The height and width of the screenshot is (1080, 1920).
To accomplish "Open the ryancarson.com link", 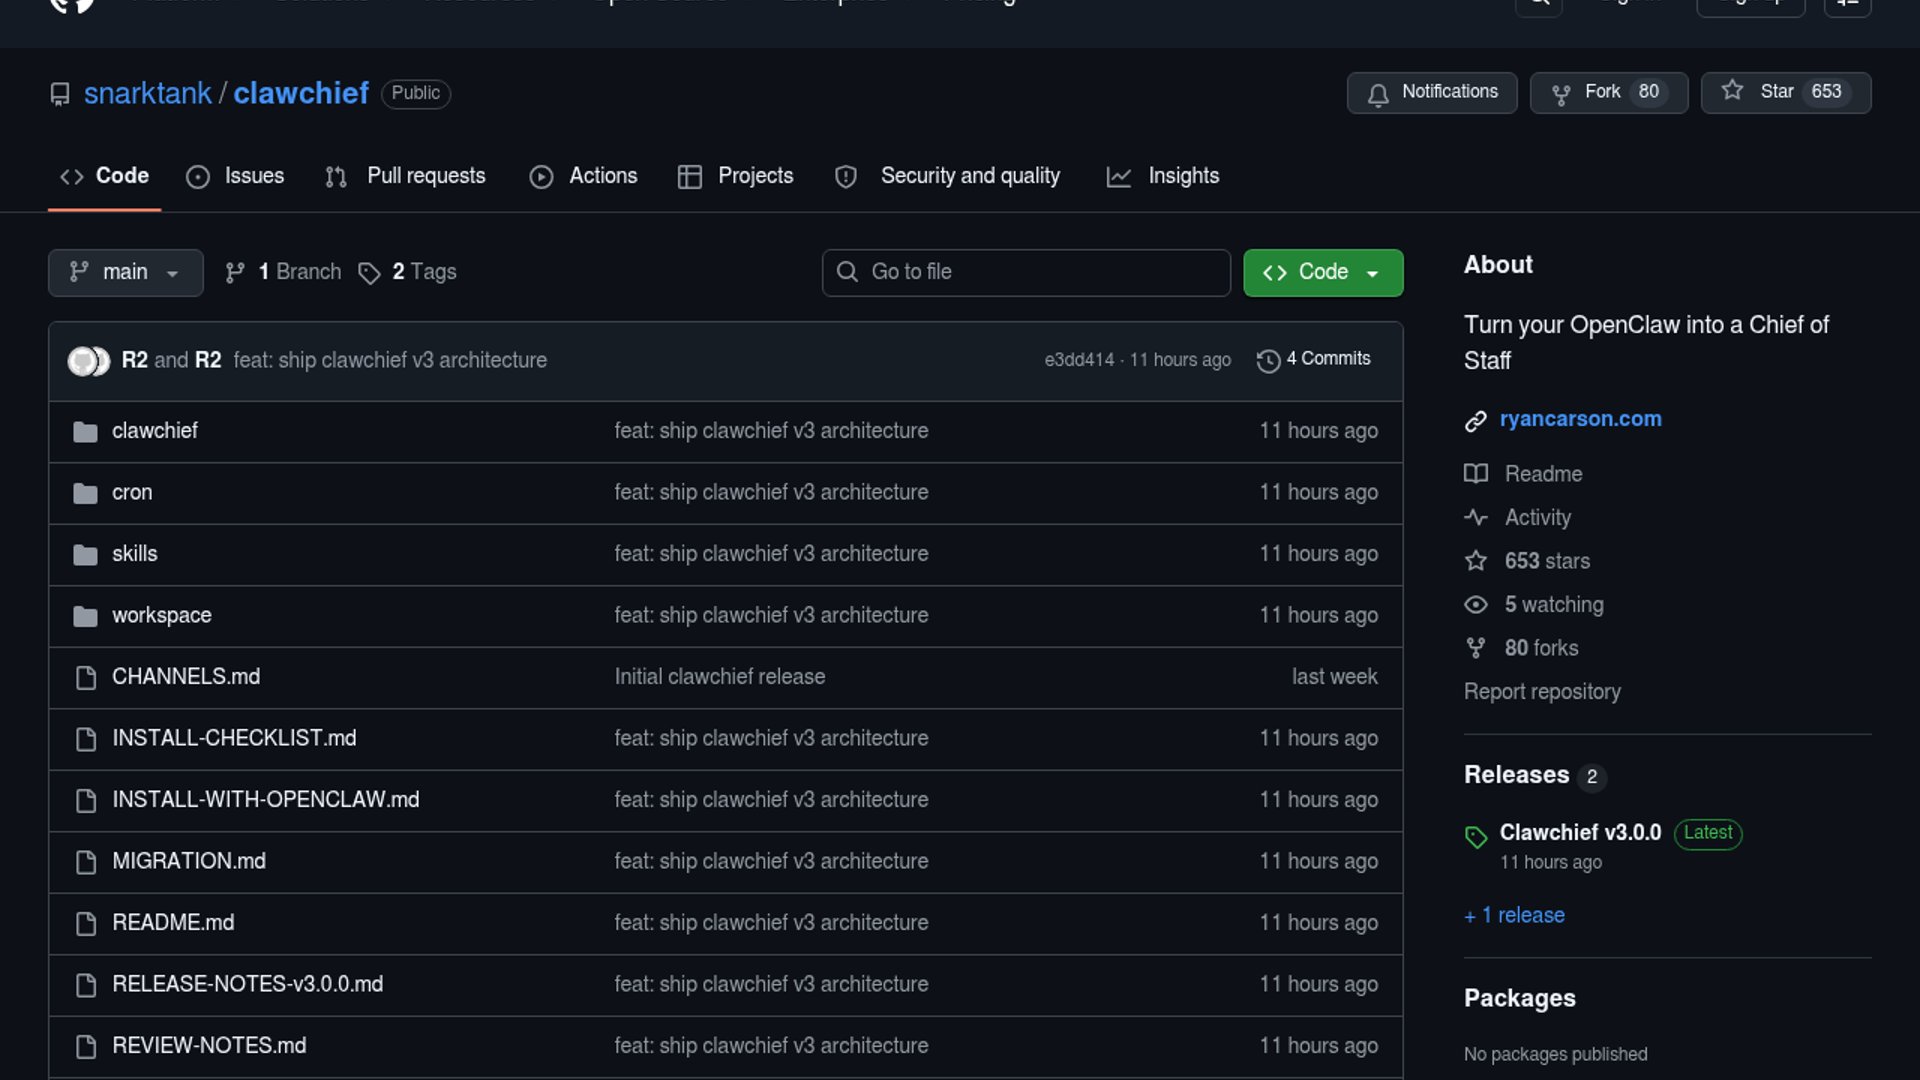I will tap(1580, 419).
